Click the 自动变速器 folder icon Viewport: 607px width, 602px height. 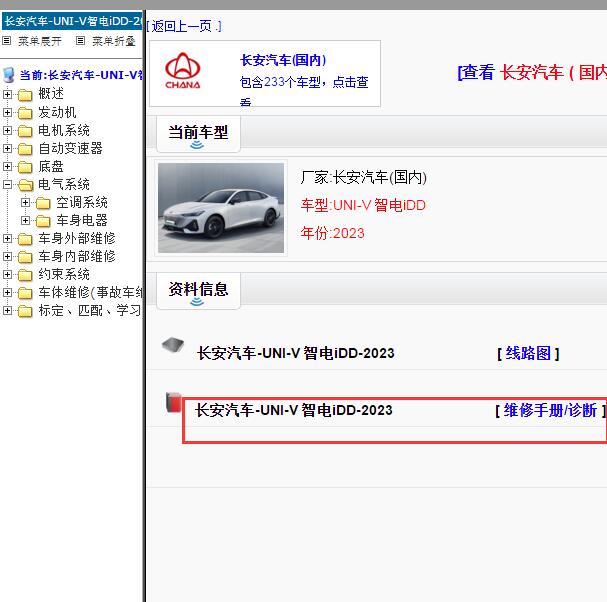pos(25,149)
